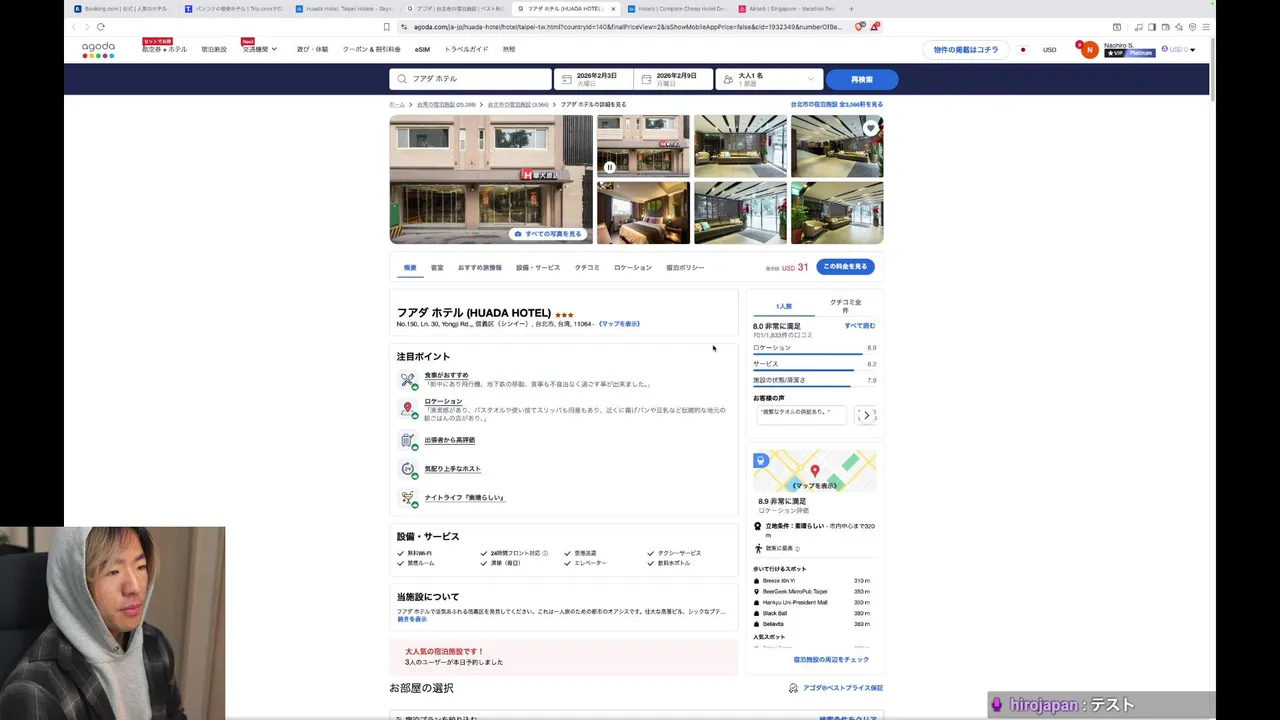Open トラベルガイド menu item

(467, 49)
